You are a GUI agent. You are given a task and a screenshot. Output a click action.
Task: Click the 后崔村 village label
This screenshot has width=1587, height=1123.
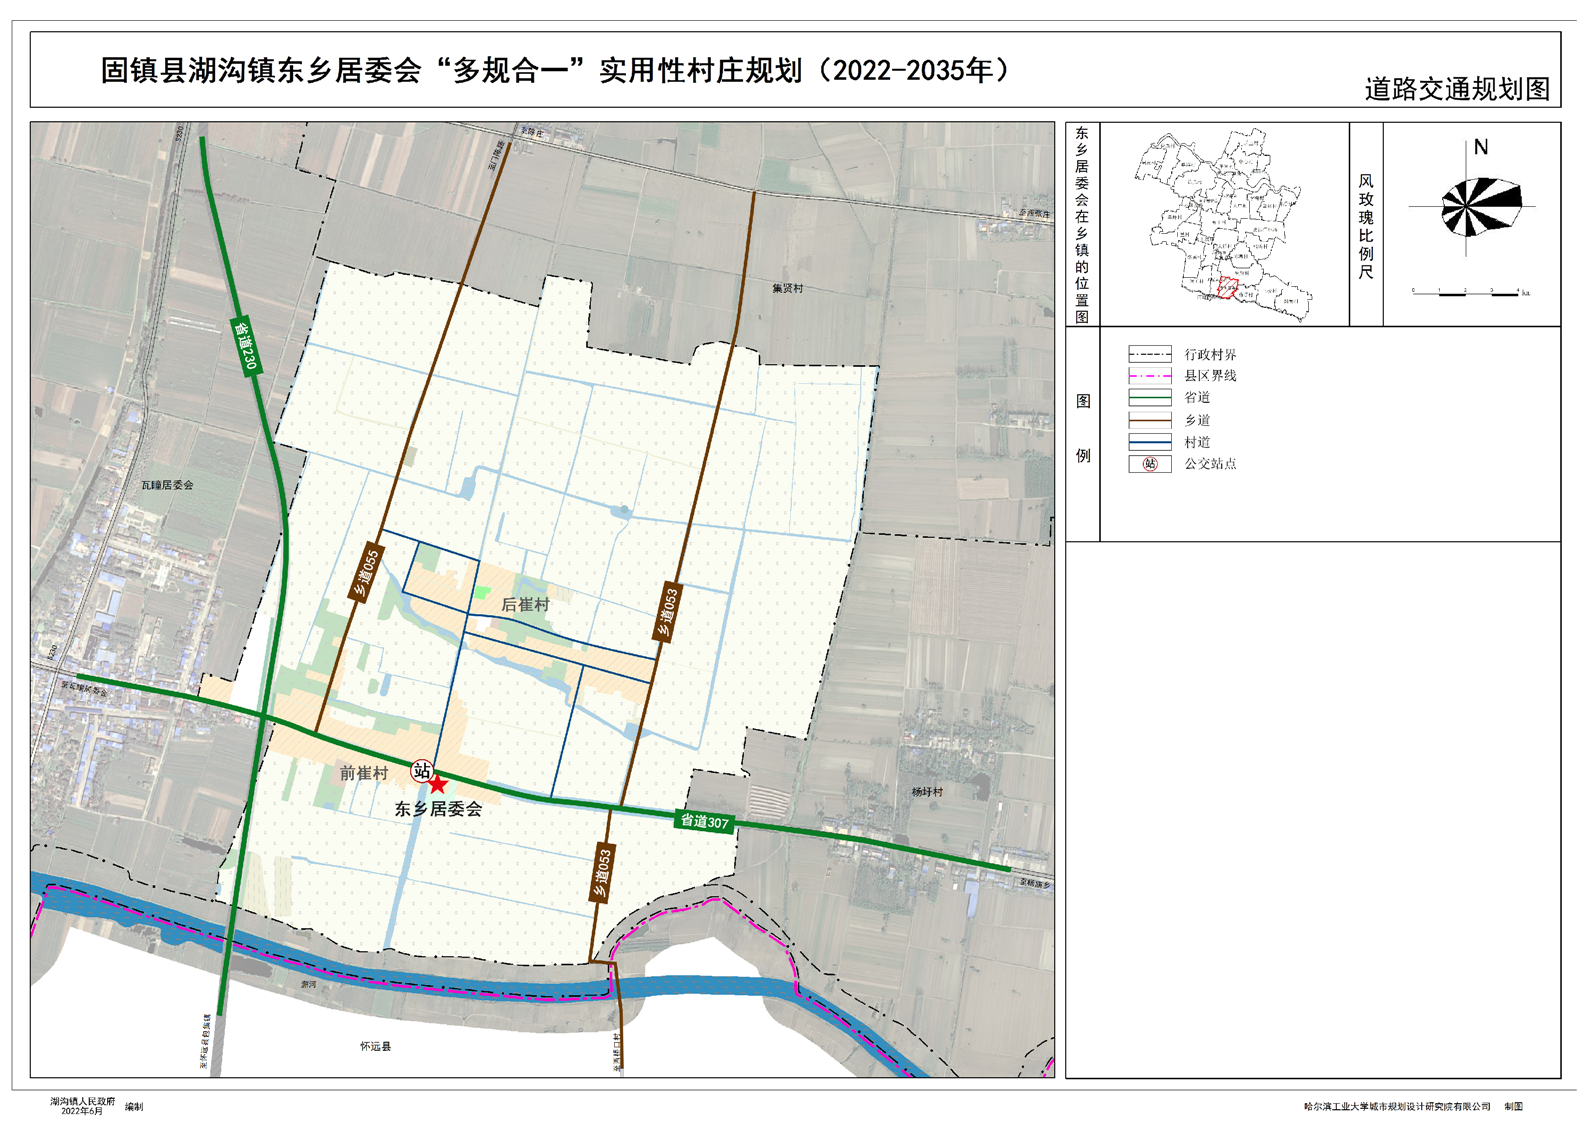coord(525,604)
